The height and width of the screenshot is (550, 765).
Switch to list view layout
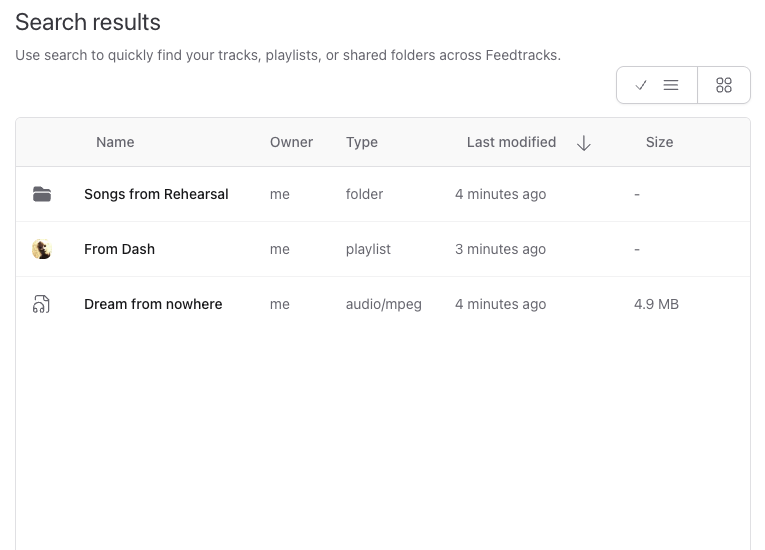tap(657, 85)
